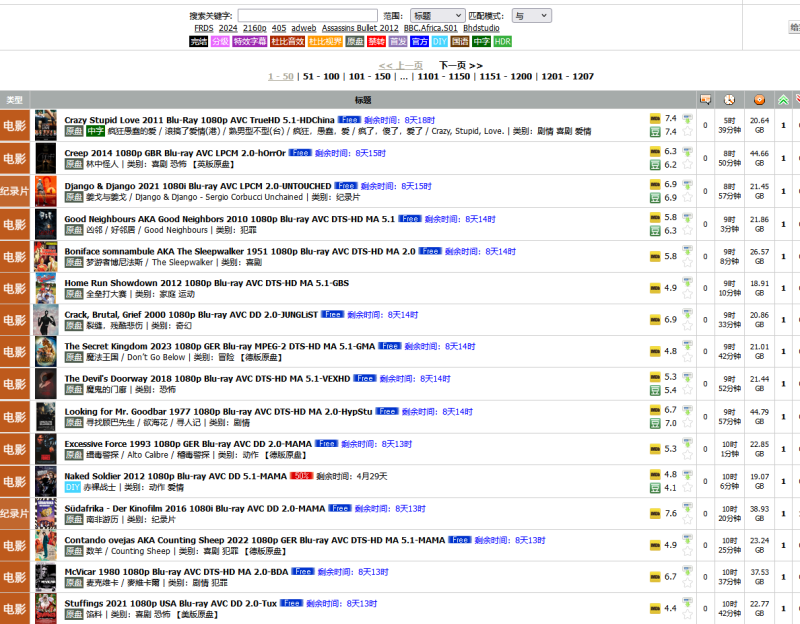Favorite Good Neighbours with star
Screen dimensions: 800x624
pyautogui.click(x=688, y=230)
